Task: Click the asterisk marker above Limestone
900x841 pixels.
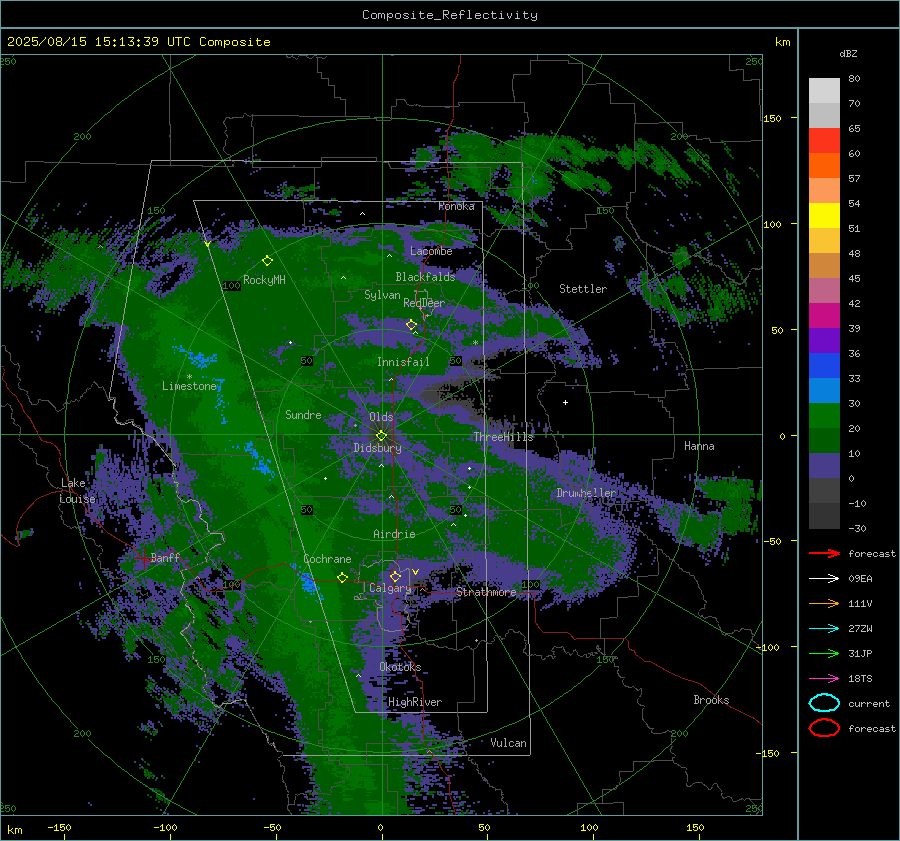Action: point(189,377)
